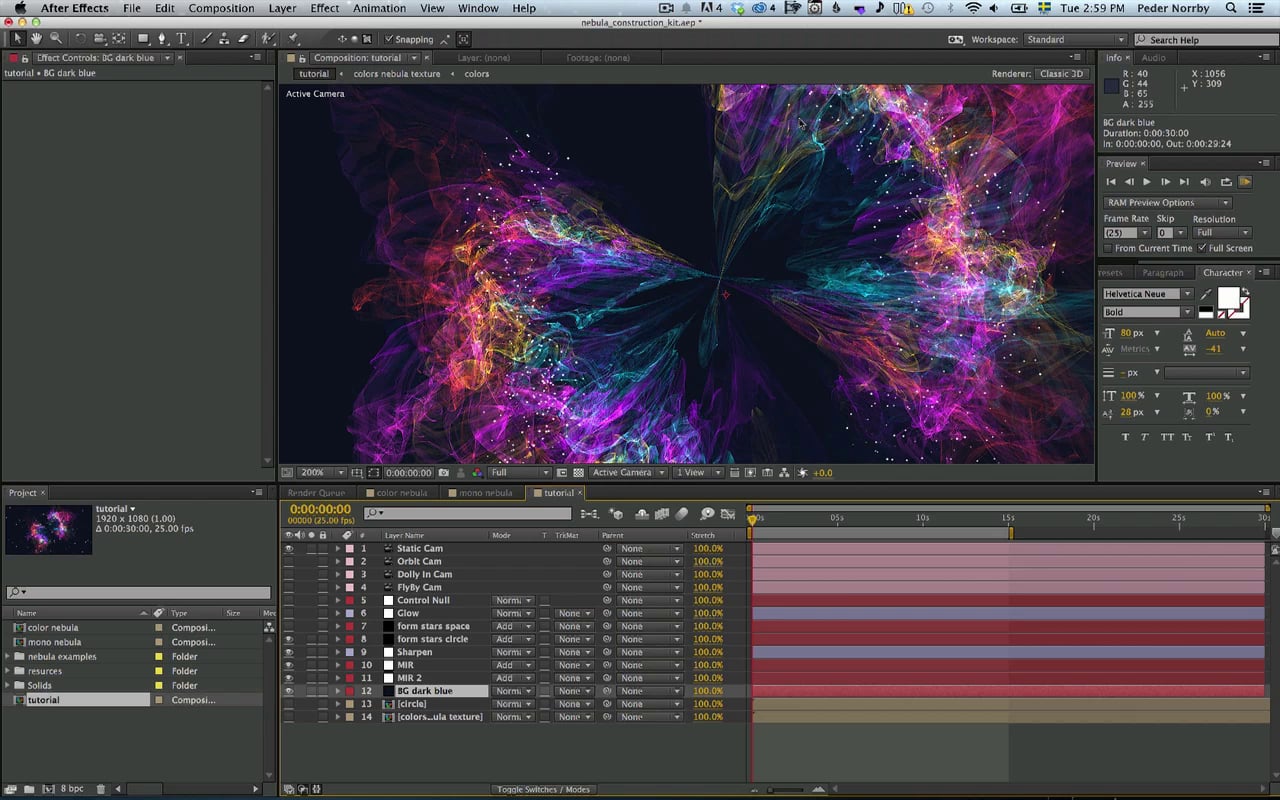Image resolution: width=1280 pixels, height=800 pixels.
Task: Open the Composition menu
Action: coord(221,8)
